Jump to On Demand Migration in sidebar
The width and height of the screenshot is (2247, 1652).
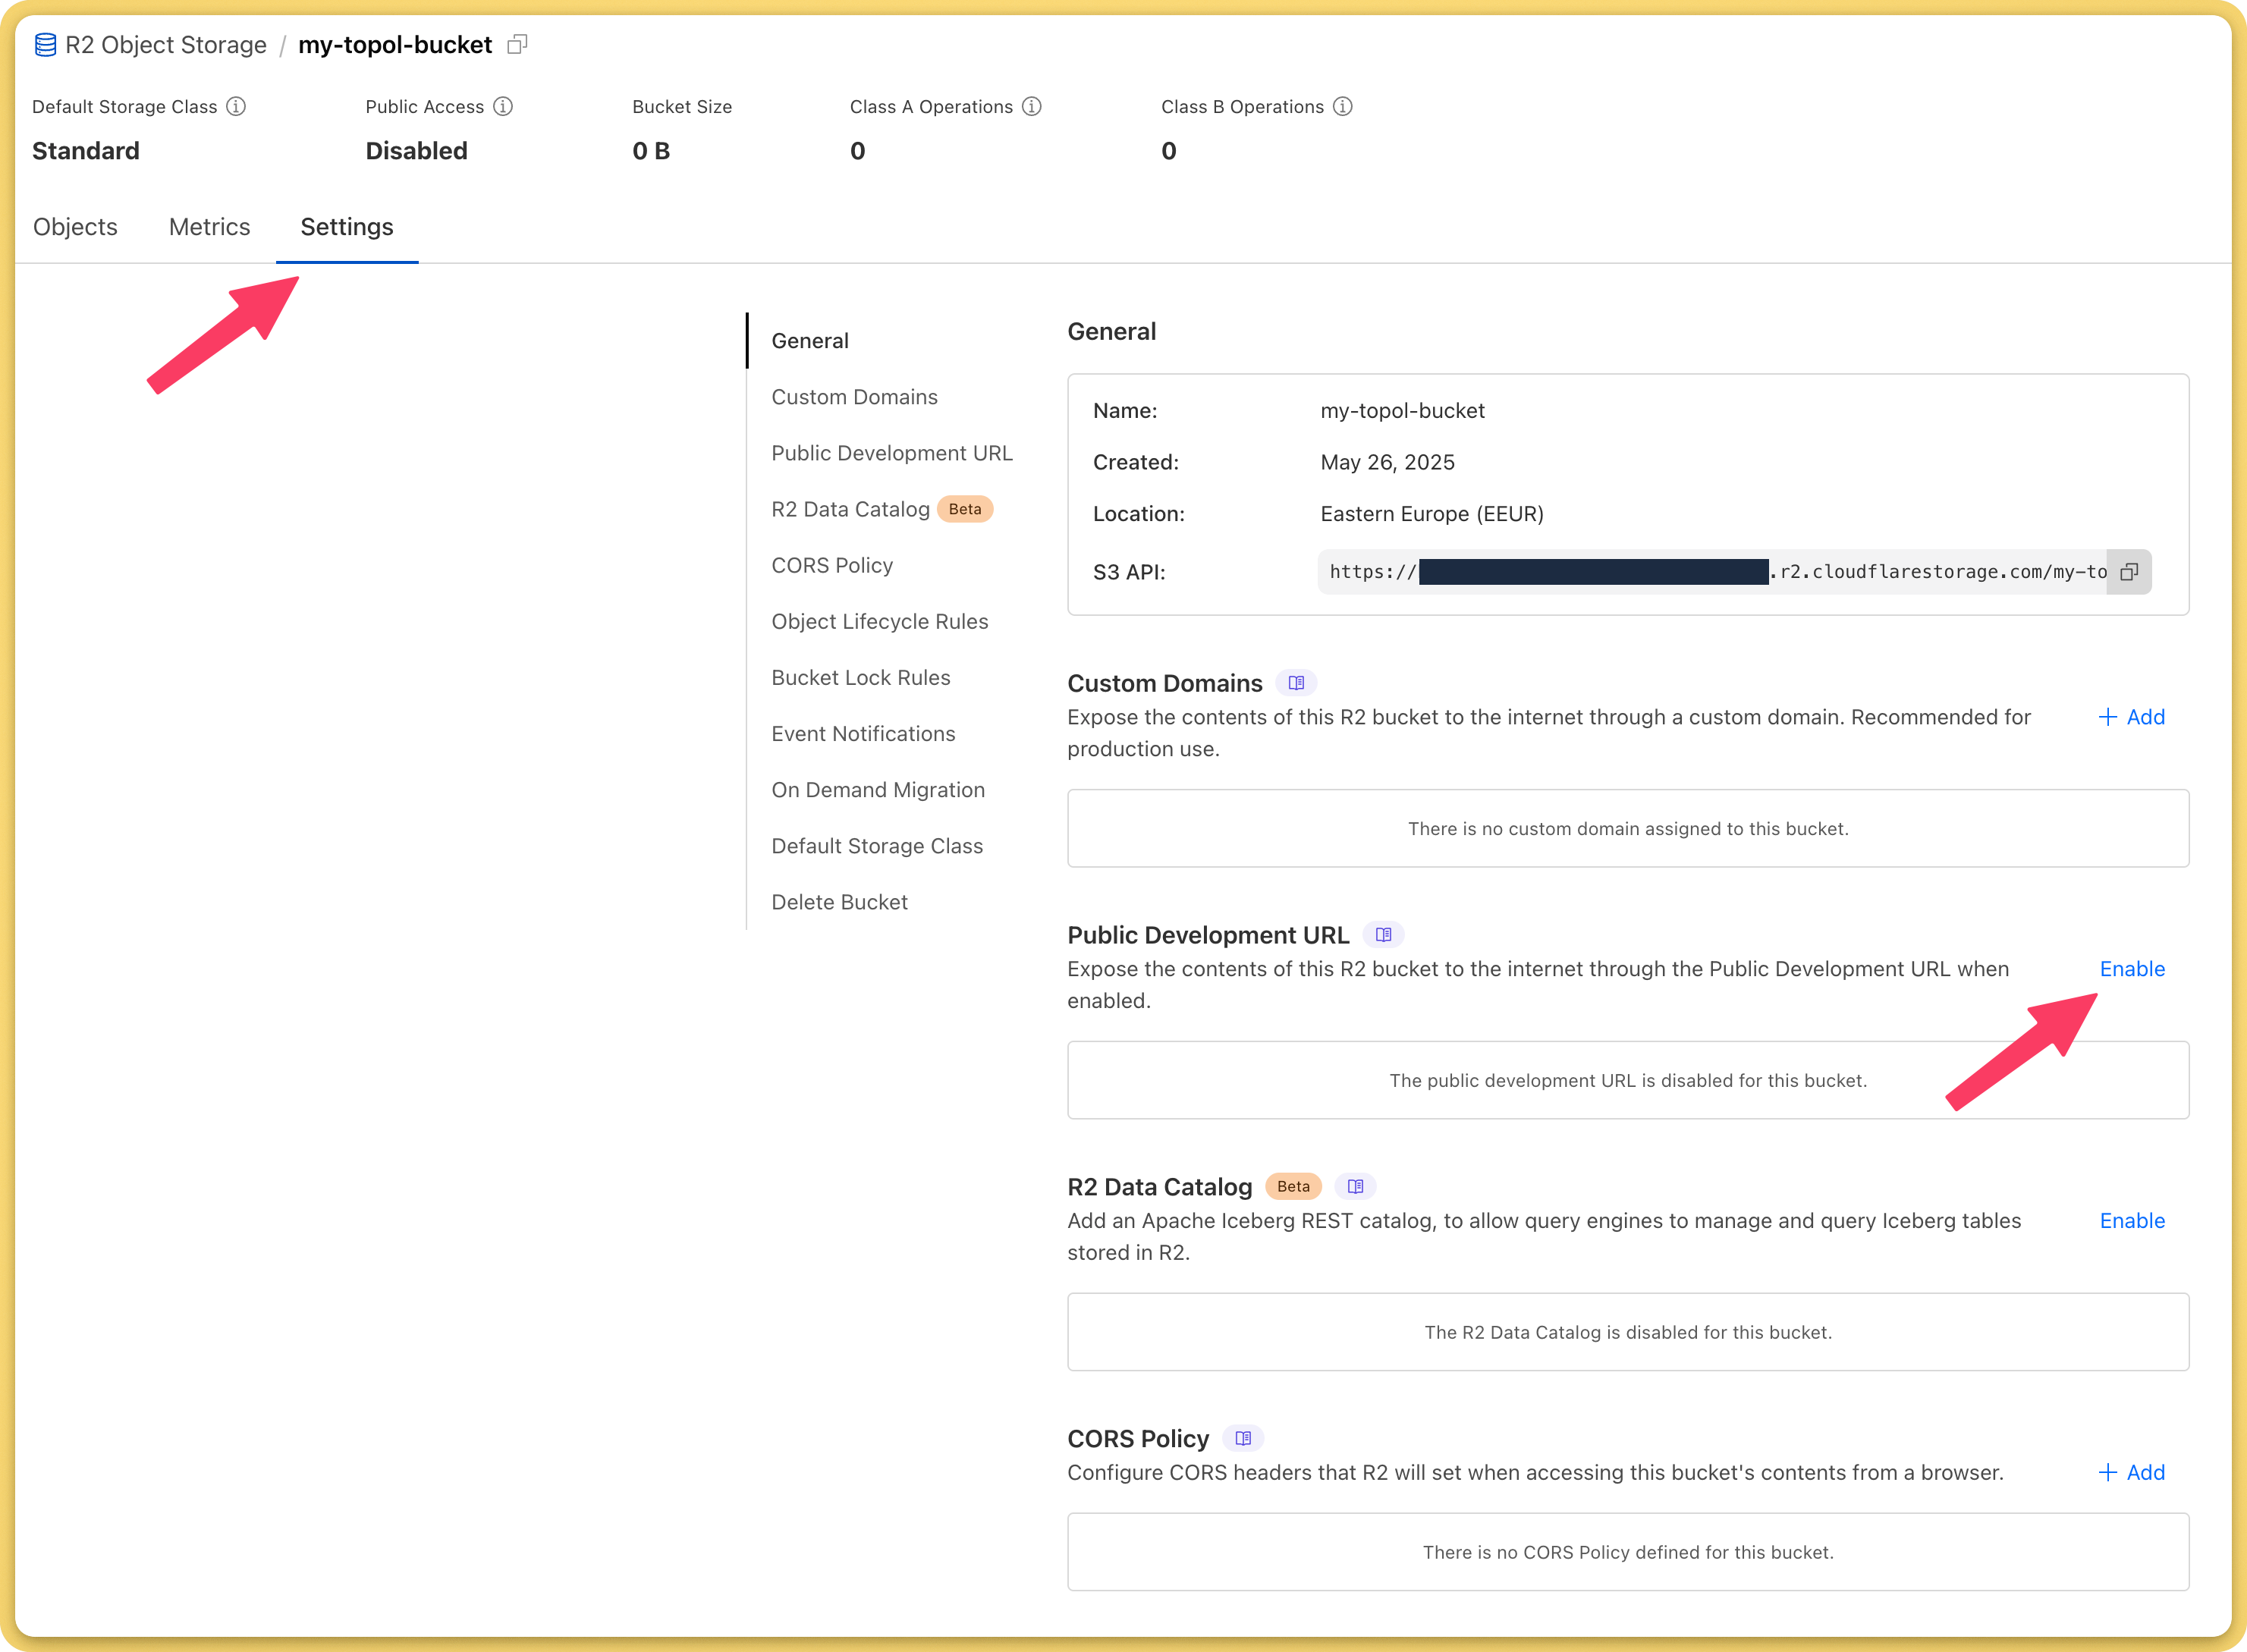[878, 790]
